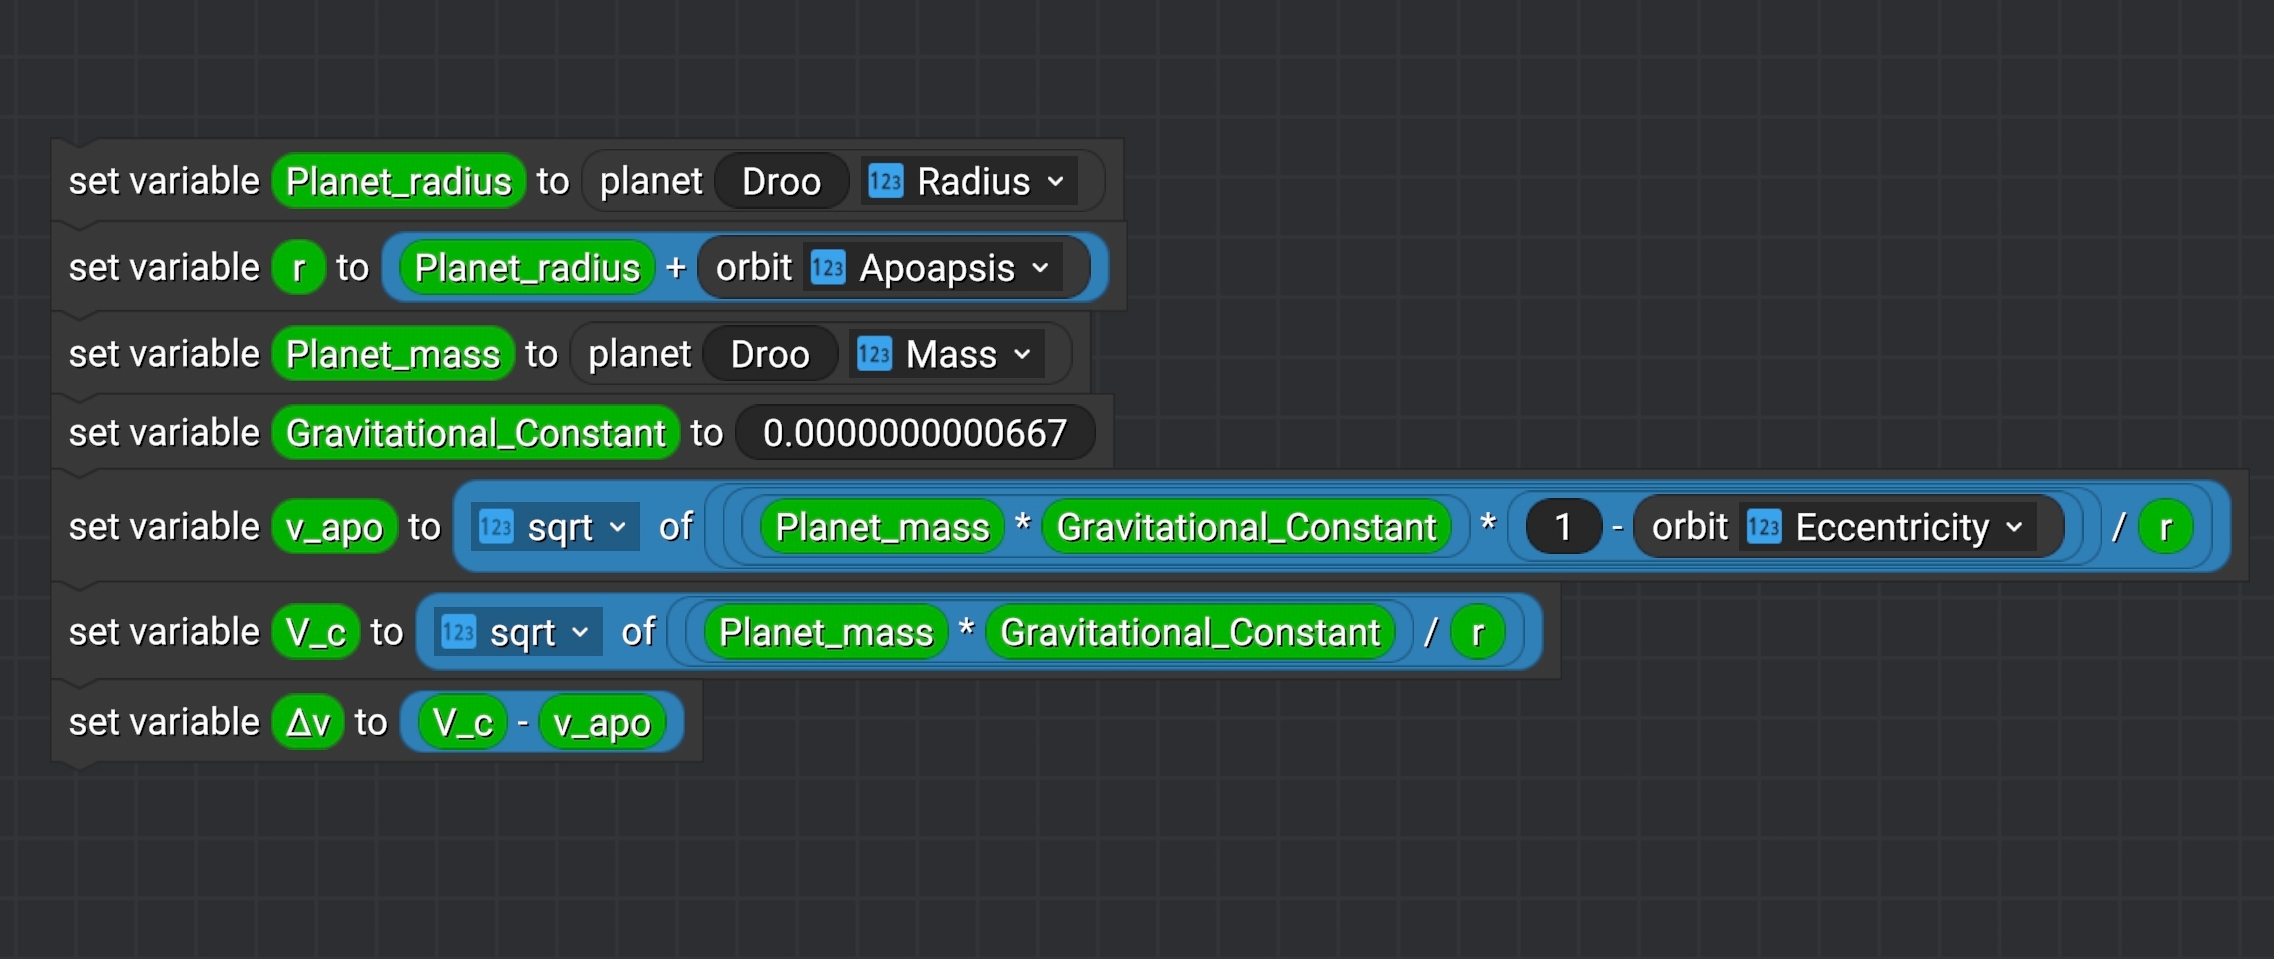Select V_c operand in the Δv subtraction

[463, 723]
